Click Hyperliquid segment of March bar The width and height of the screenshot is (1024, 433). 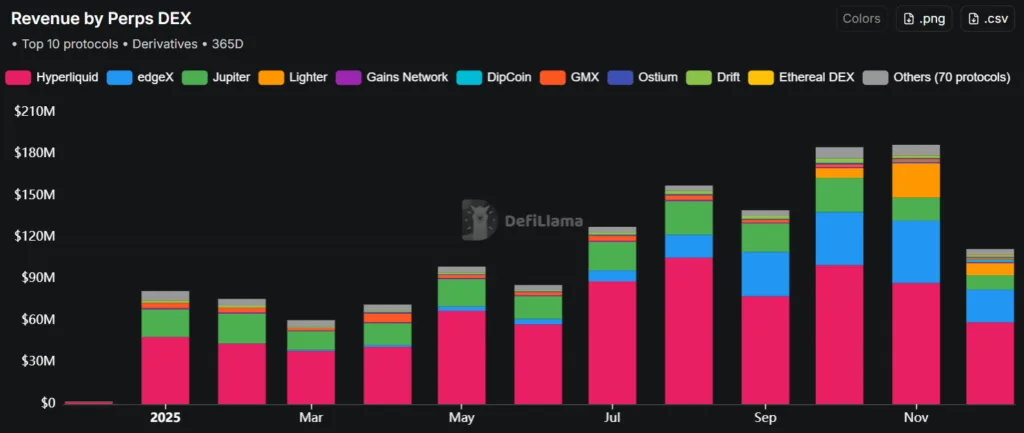click(x=311, y=377)
